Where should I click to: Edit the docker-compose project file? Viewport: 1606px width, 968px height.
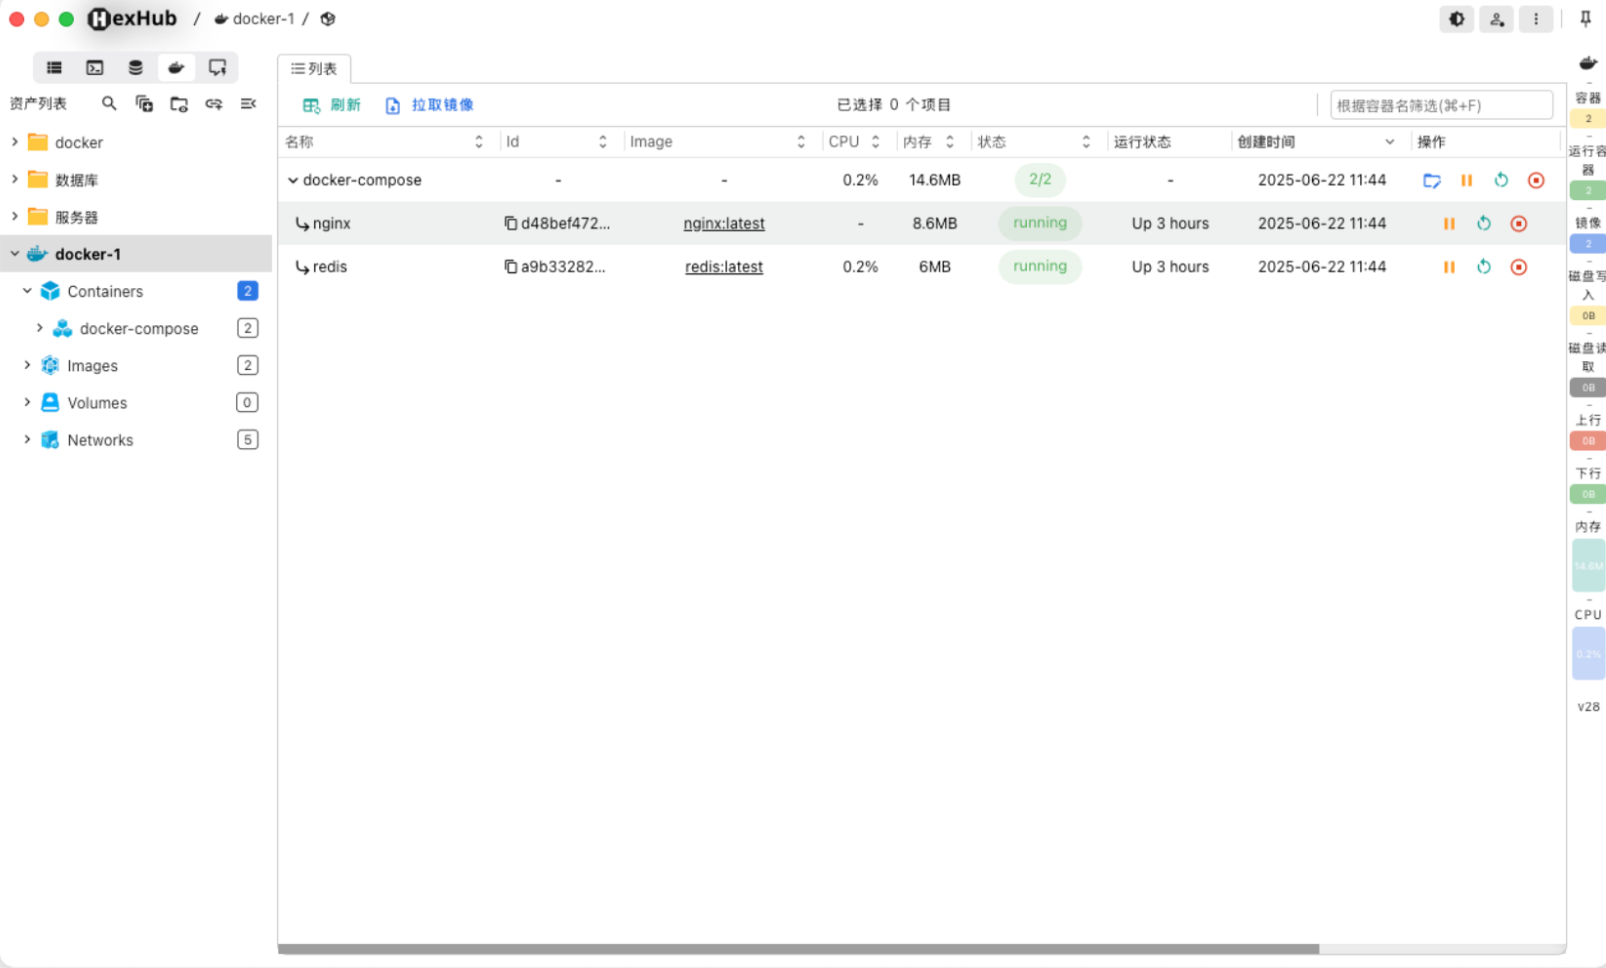(x=1432, y=180)
